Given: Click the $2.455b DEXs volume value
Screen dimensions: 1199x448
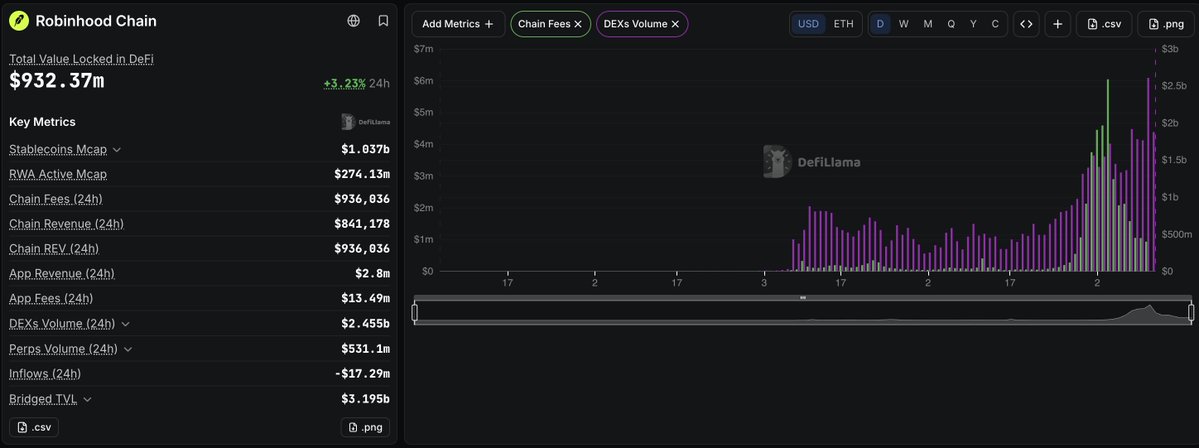Looking at the screenshot, I should (x=366, y=324).
